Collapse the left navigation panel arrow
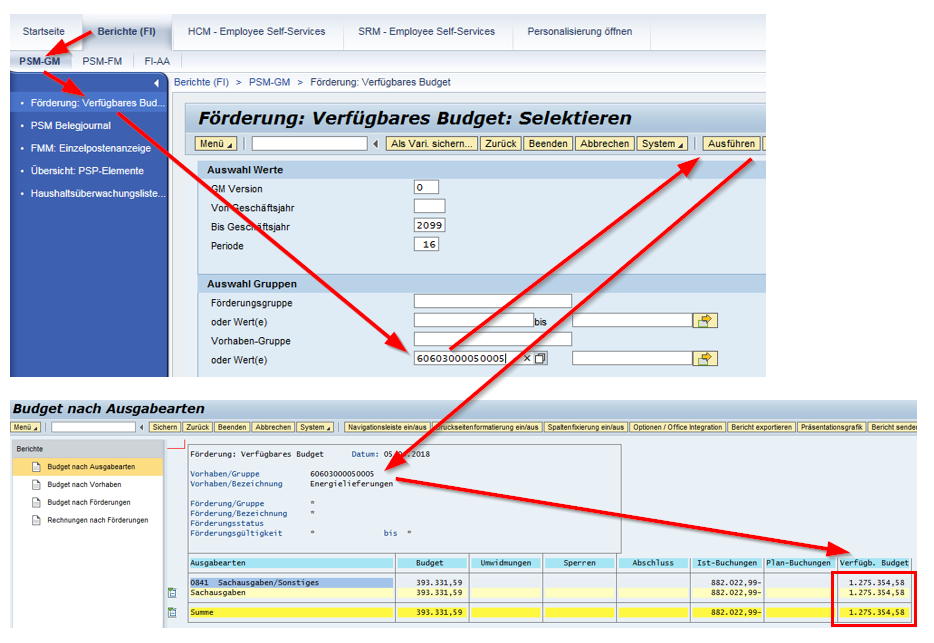The height and width of the screenshot is (643, 934). 156,83
